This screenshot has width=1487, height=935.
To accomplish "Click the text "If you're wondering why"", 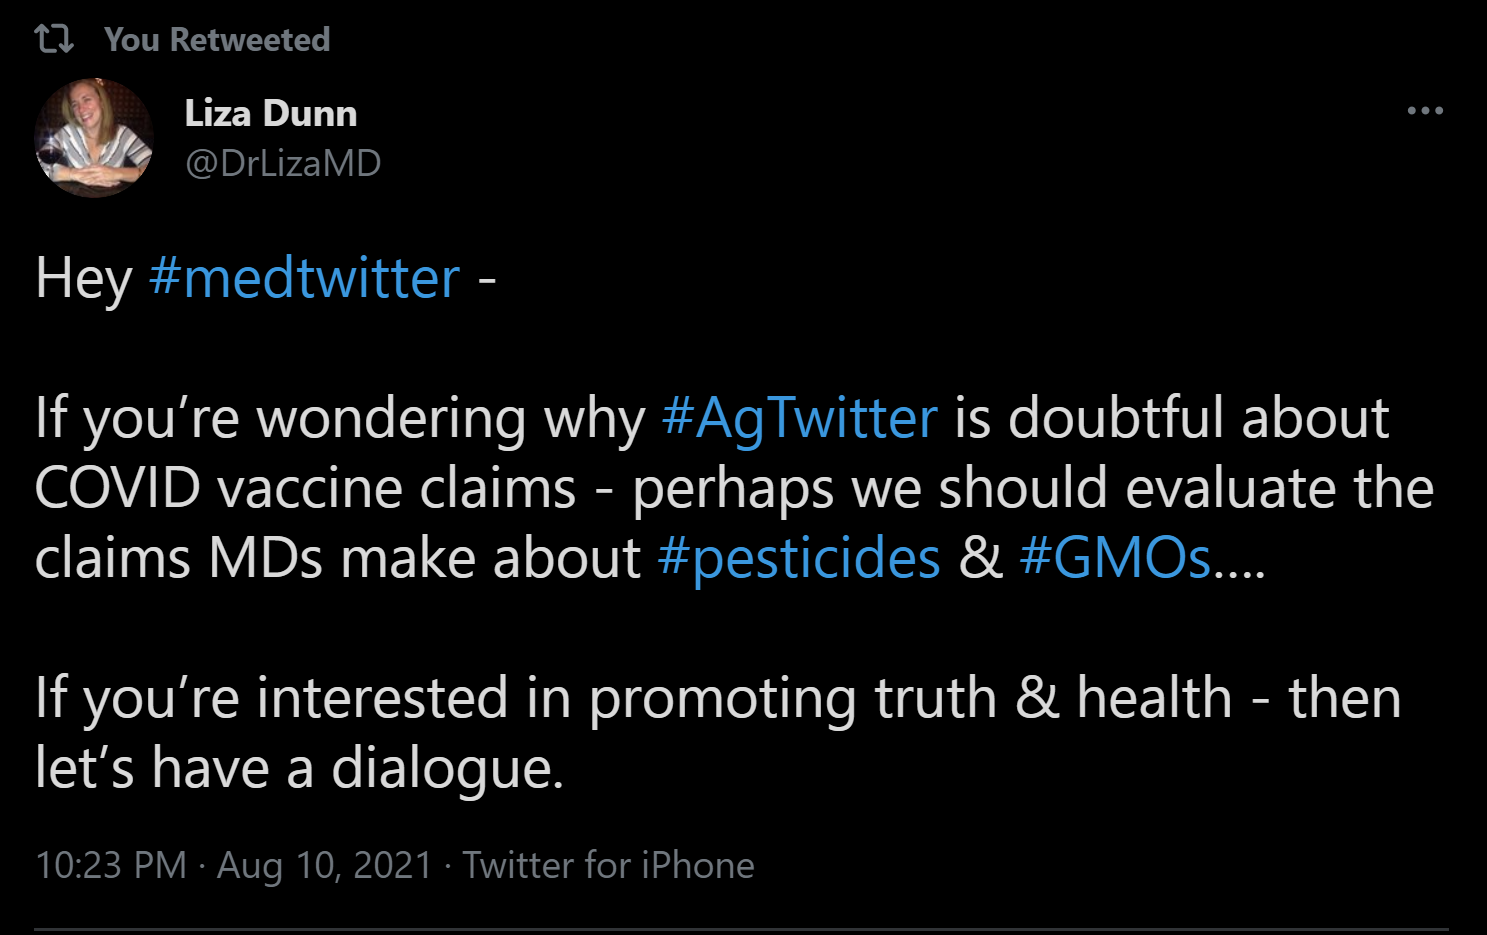I will pos(340,418).
